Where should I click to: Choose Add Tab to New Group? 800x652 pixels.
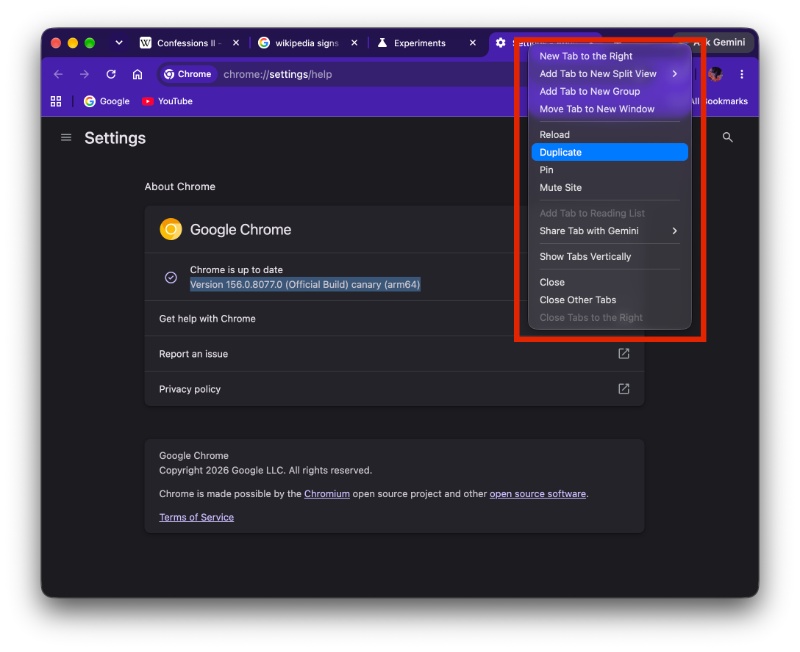click(609, 91)
